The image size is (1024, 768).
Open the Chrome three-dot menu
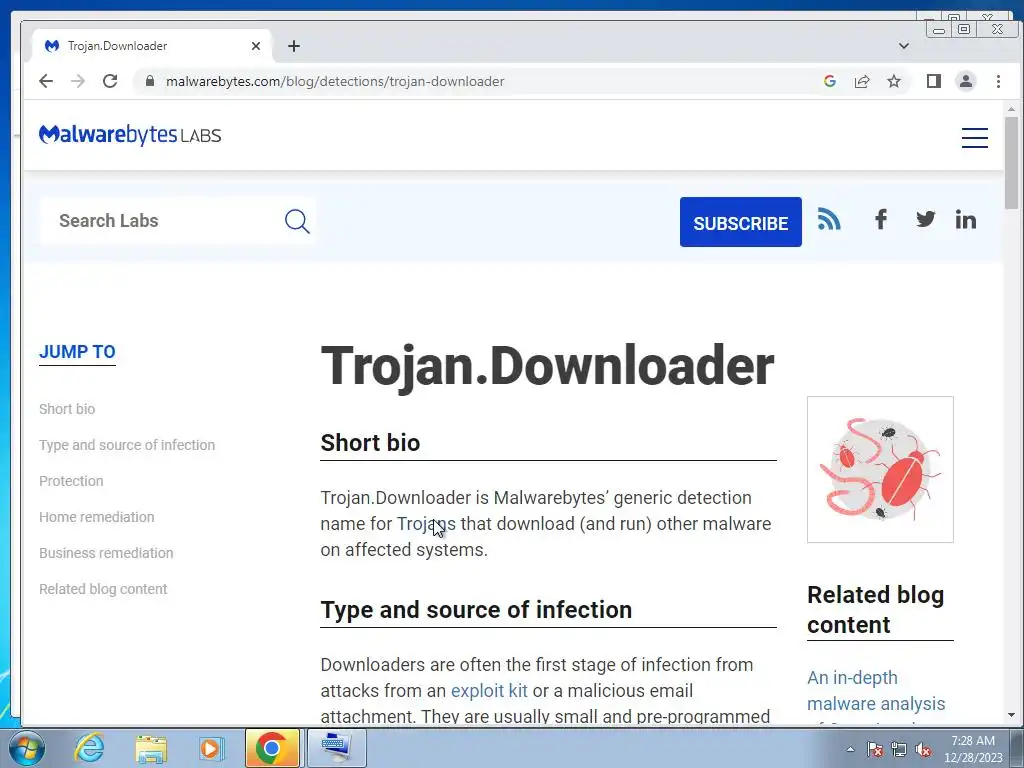[998, 81]
